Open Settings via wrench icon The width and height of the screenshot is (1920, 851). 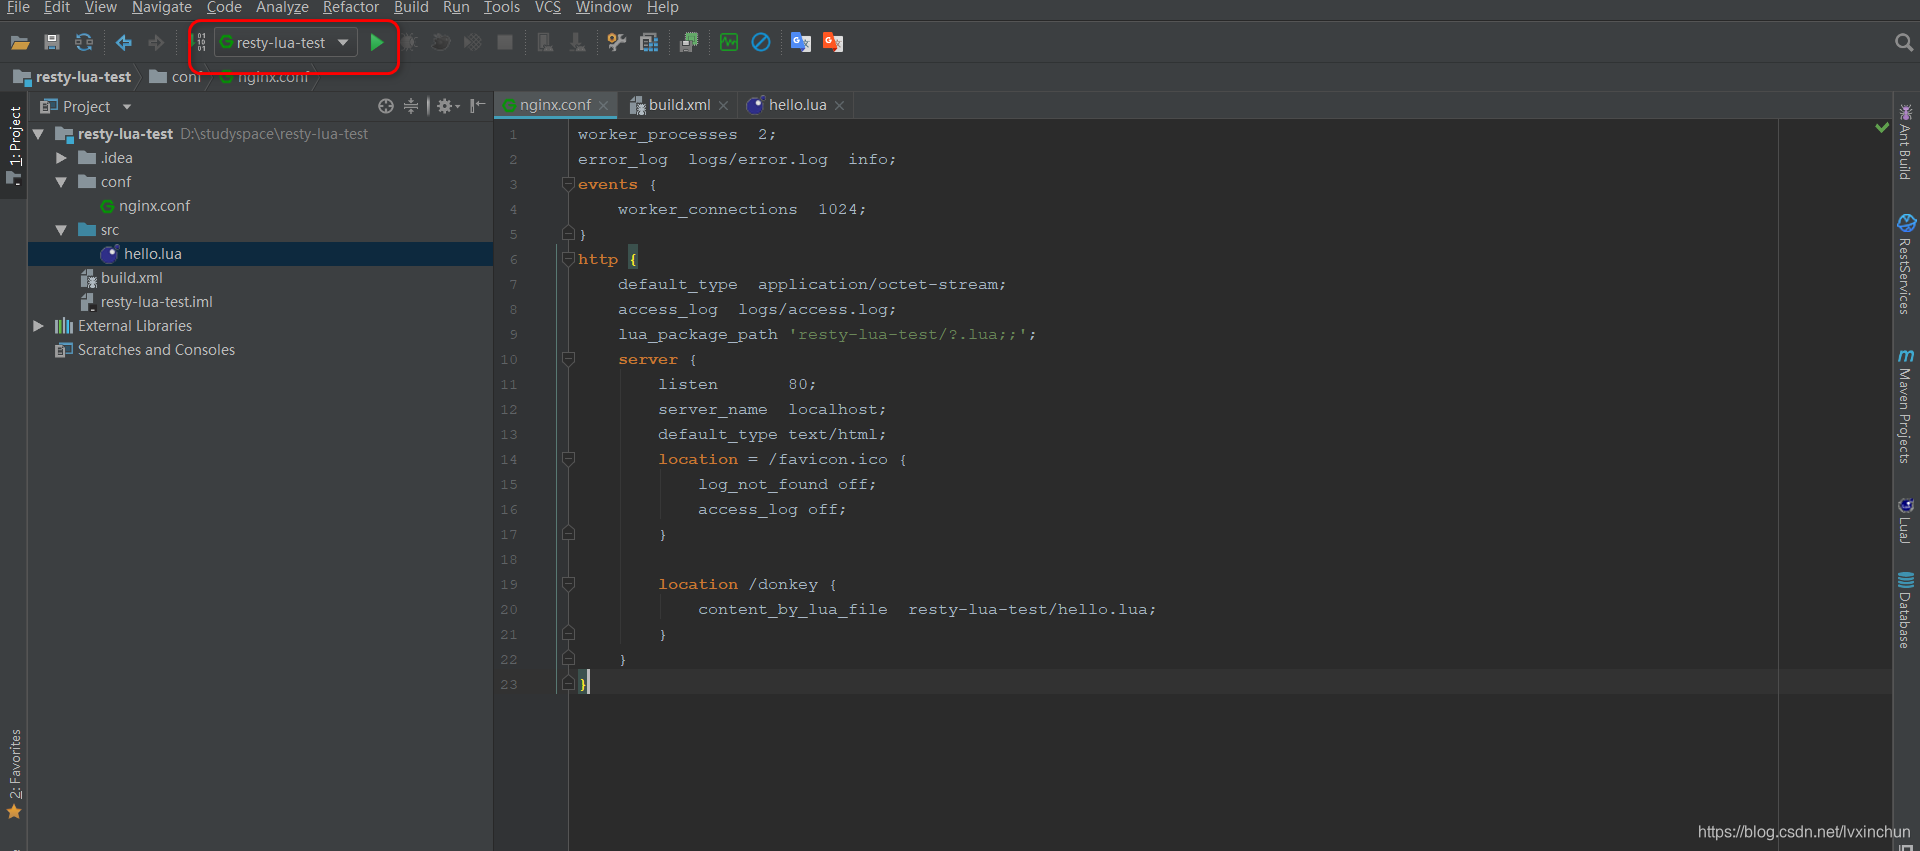tap(617, 42)
